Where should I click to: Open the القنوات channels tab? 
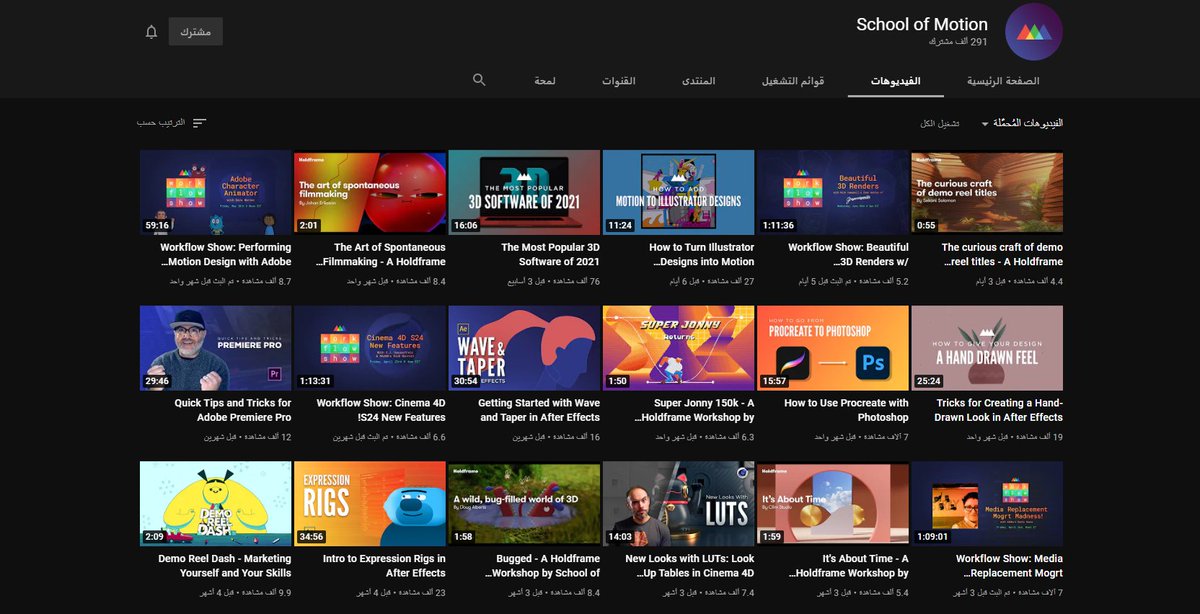tap(618, 80)
